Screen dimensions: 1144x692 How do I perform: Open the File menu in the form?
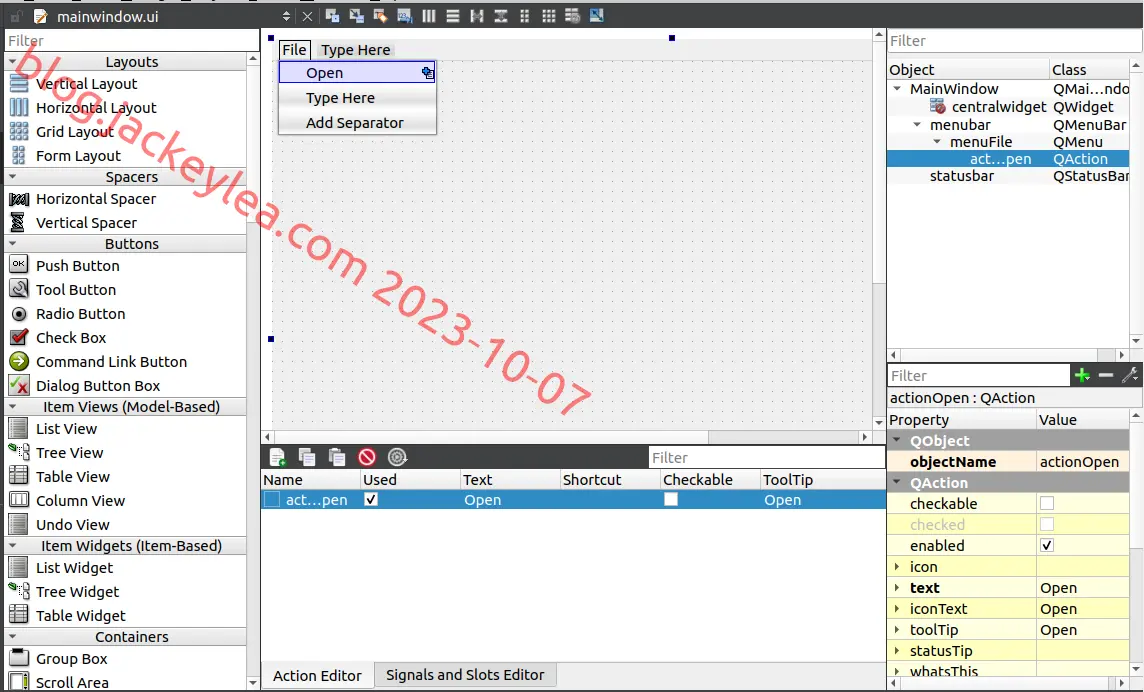coord(294,50)
